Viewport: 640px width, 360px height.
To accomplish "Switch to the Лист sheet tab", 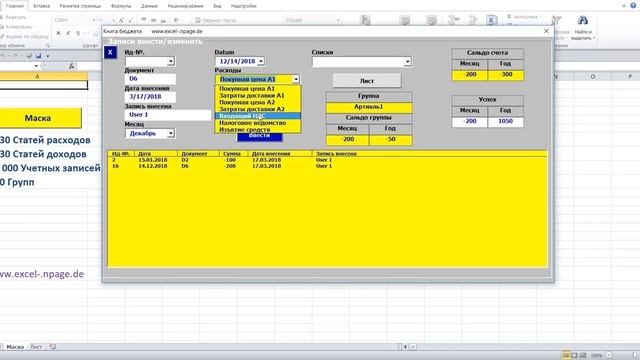I will click(x=36, y=347).
